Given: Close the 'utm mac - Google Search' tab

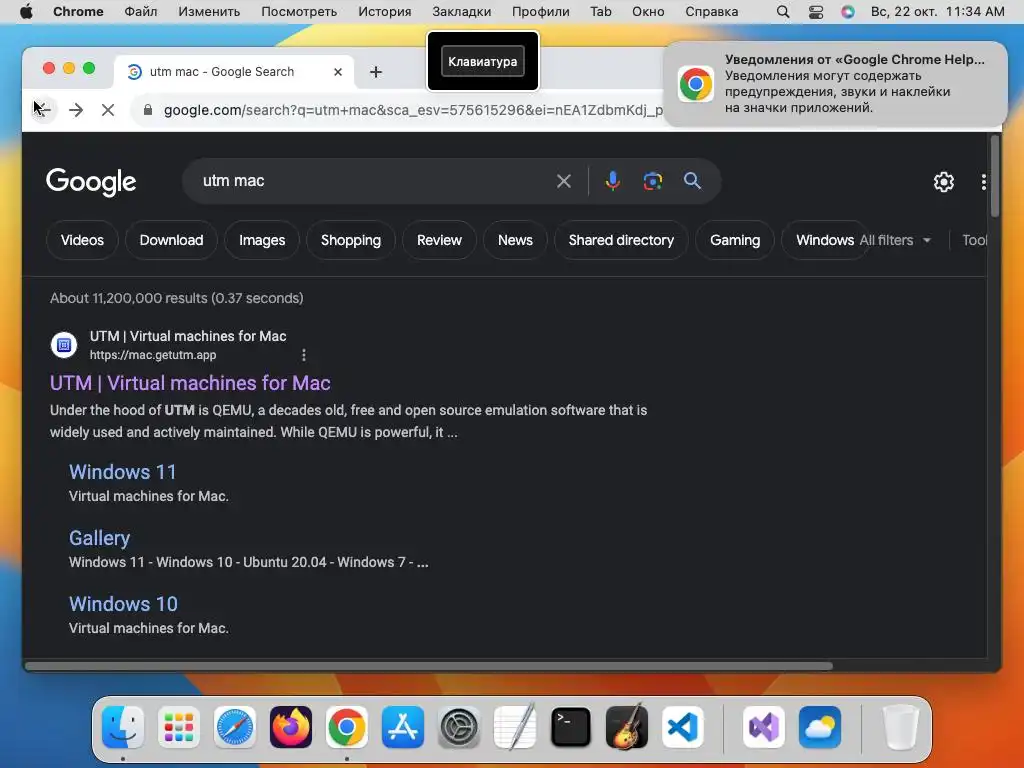Looking at the screenshot, I should click(x=338, y=72).
